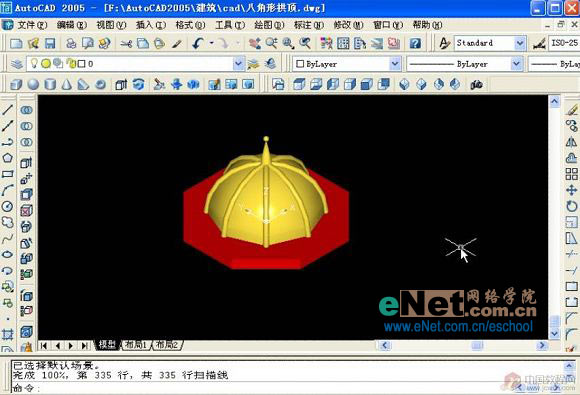Click the Camera view icon
The width and height of the screenshot is (580, 395).
[476, 85]
